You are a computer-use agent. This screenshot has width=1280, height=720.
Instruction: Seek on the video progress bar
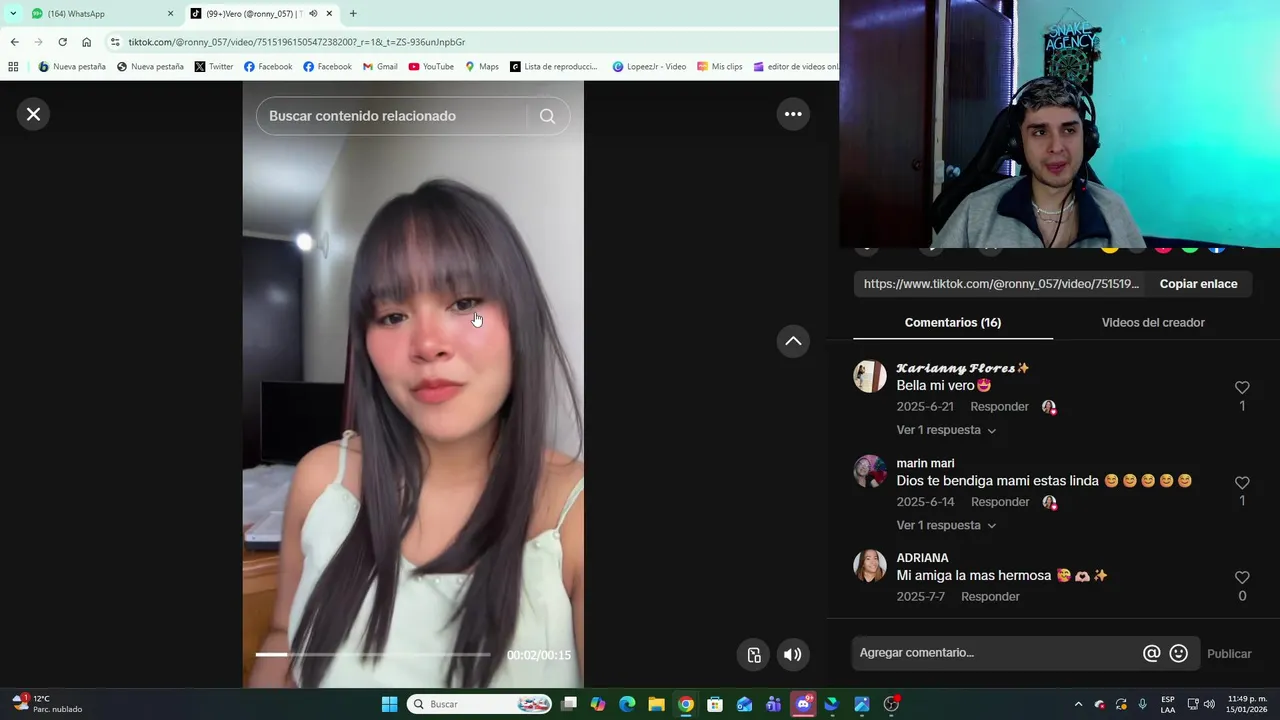[372, 654]
